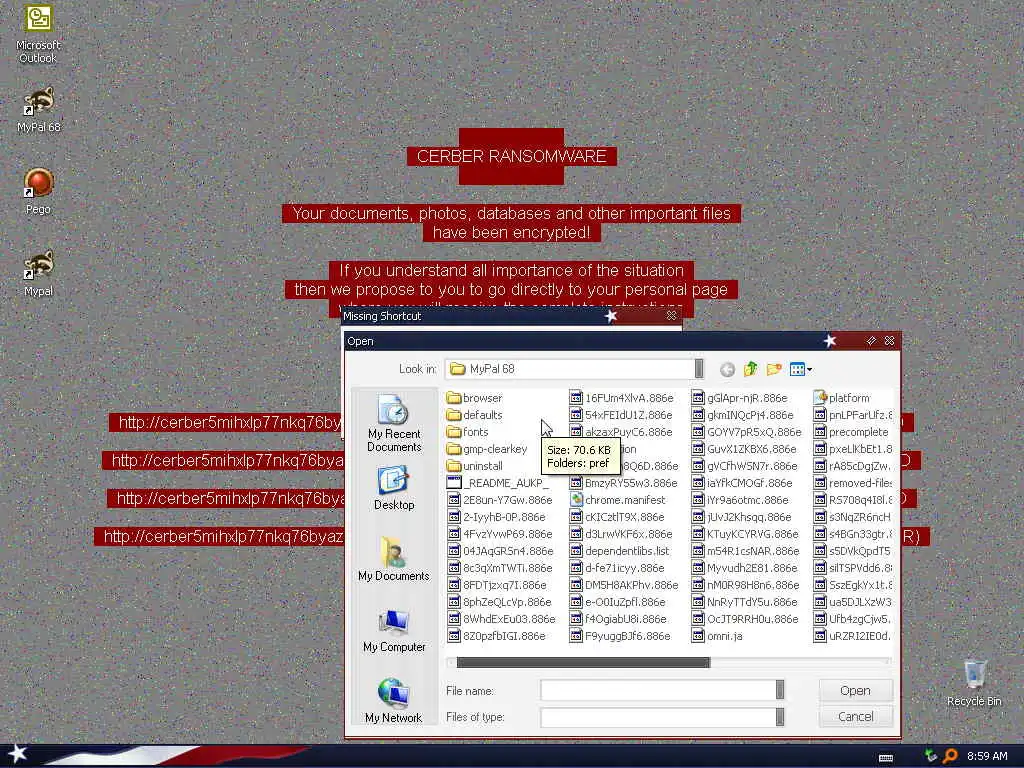Select file 04JAqGRSn4.886e
Viewport: 1024px width, 768px height.
[x=500, y=551]
